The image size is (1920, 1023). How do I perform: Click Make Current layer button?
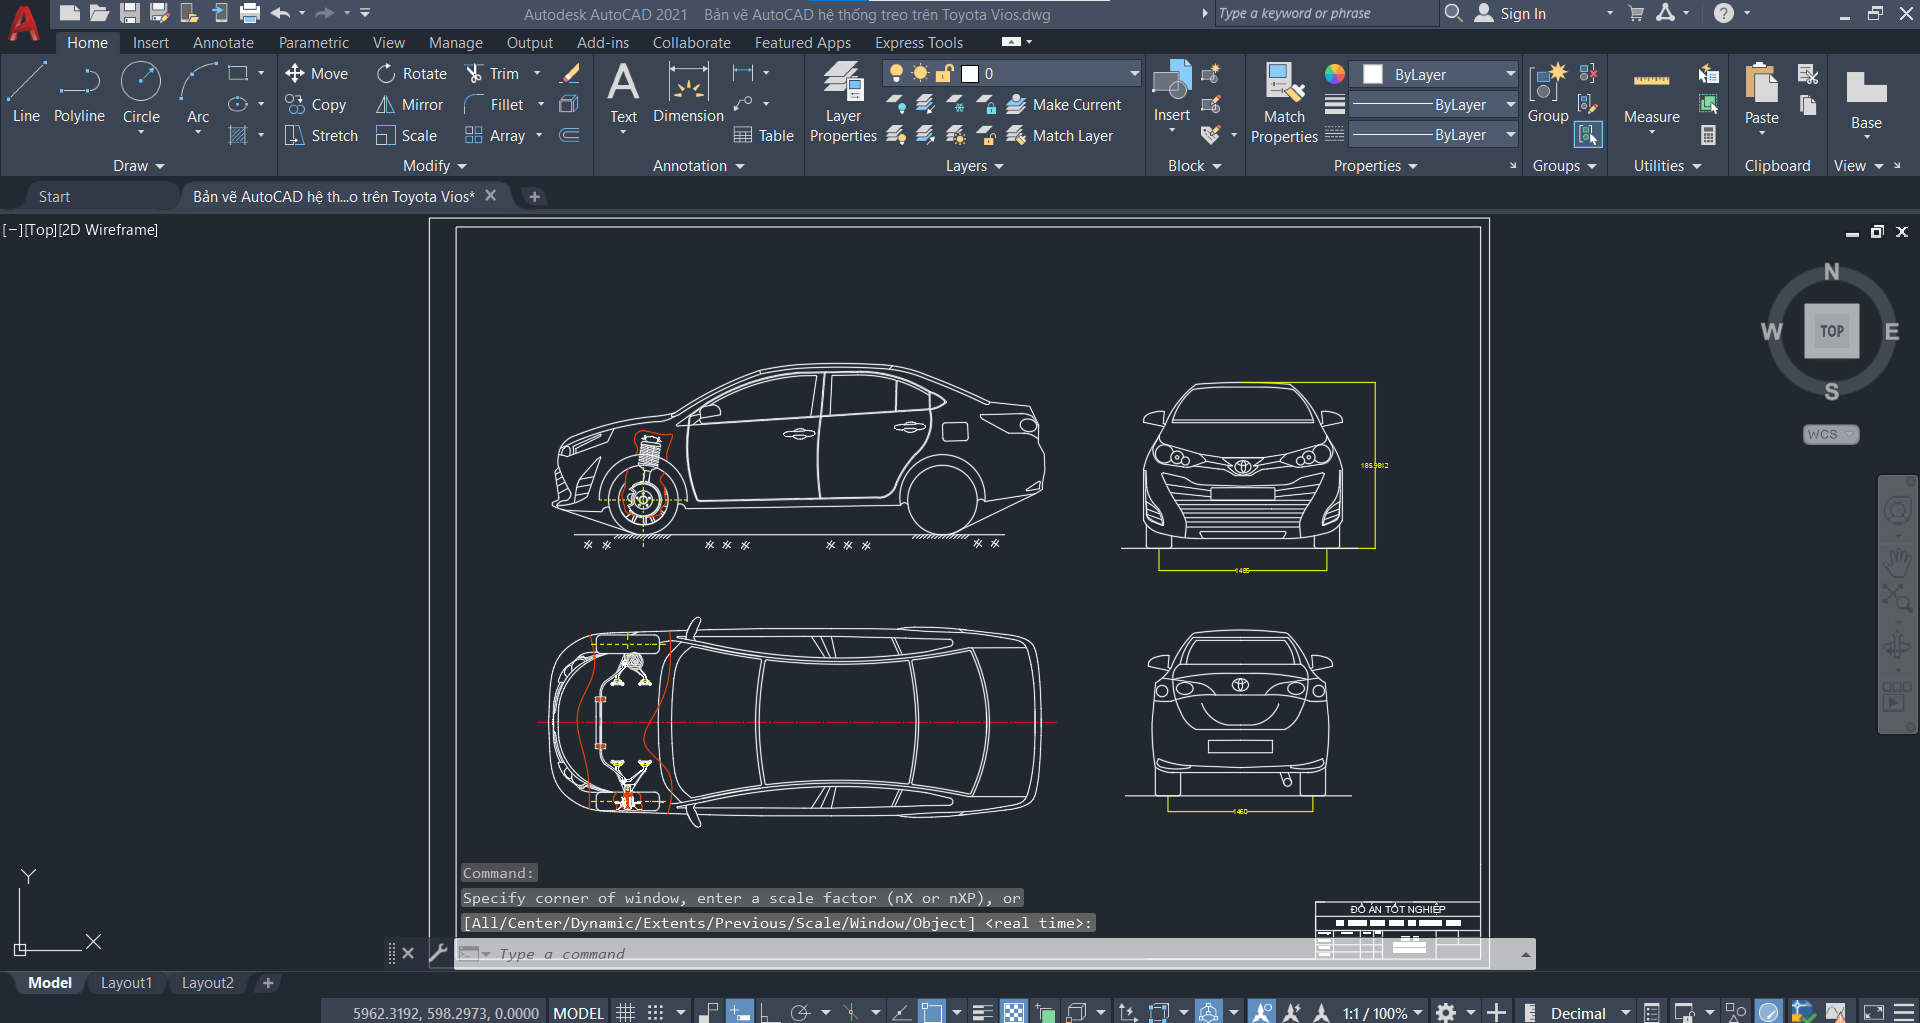coord(1064,104)
